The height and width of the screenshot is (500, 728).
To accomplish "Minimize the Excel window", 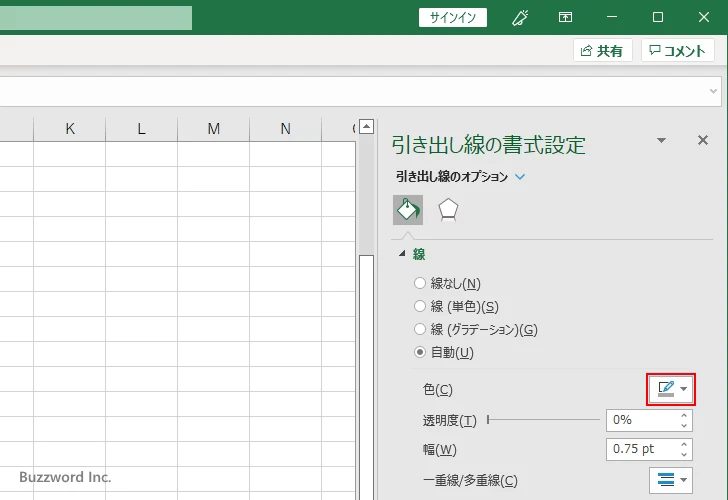I will tap(612, 18).
